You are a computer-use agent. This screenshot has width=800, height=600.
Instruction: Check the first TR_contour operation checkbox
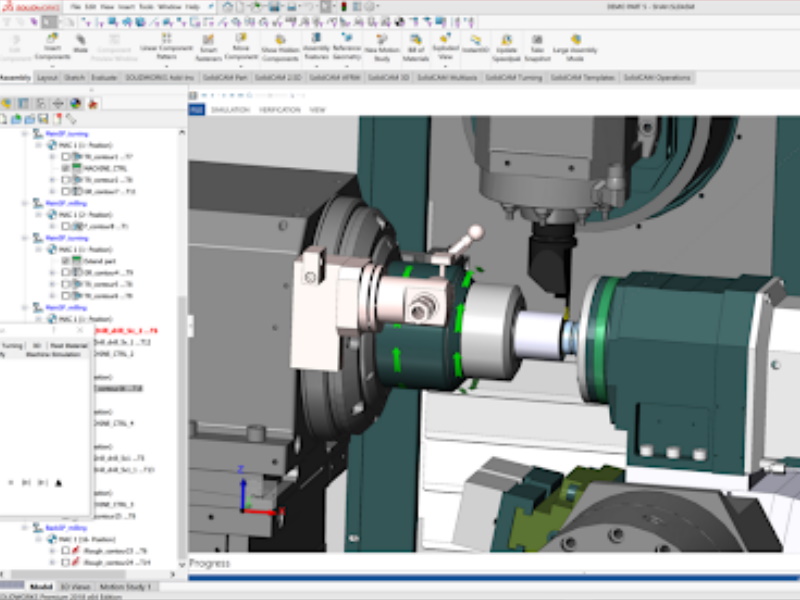[66, 157]
